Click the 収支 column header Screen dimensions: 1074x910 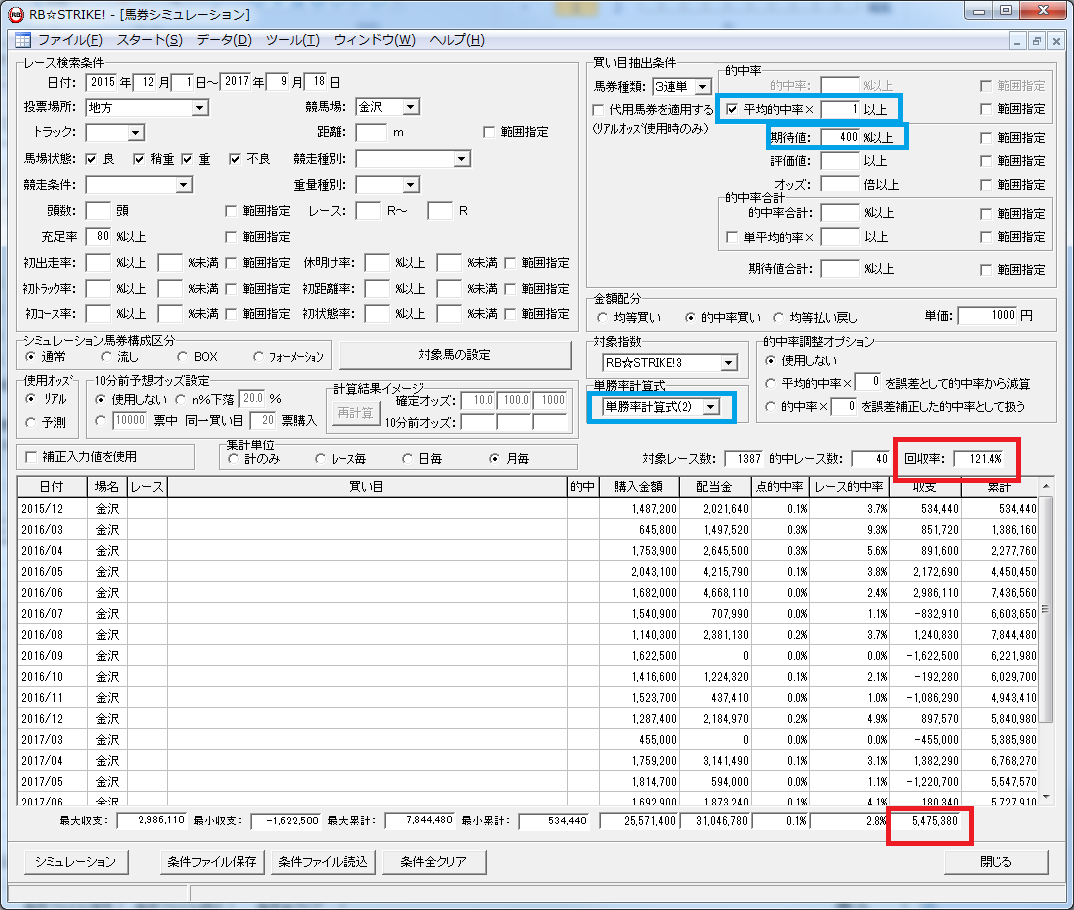pos(925,487)
